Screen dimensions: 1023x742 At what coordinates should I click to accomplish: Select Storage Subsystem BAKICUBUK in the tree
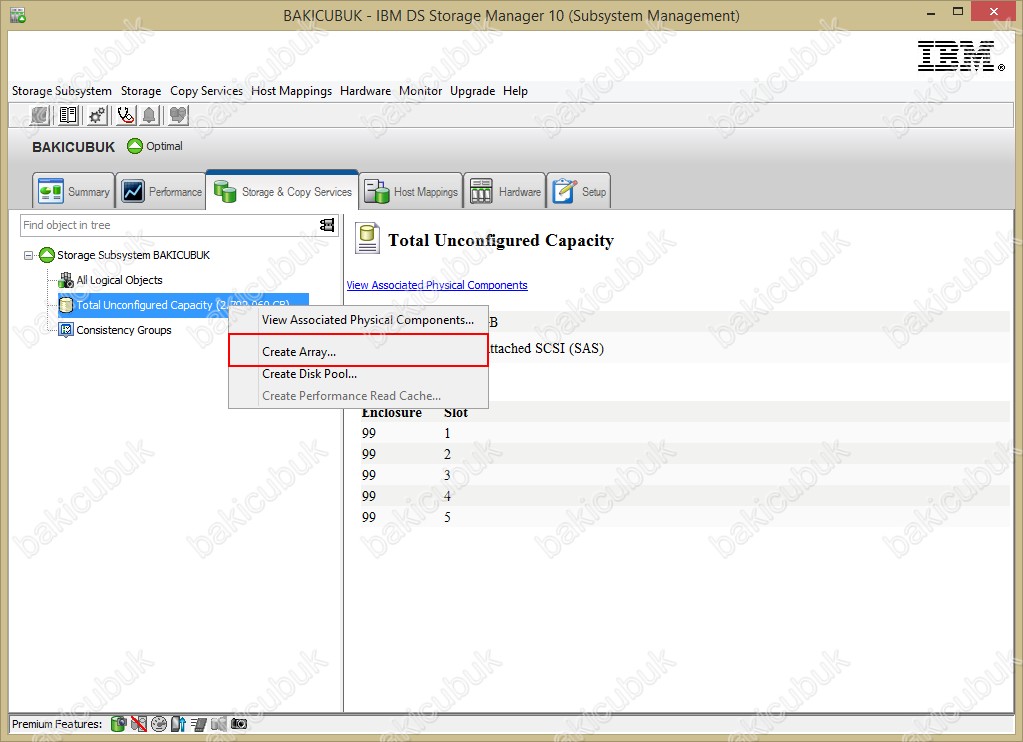click(133, 255)
